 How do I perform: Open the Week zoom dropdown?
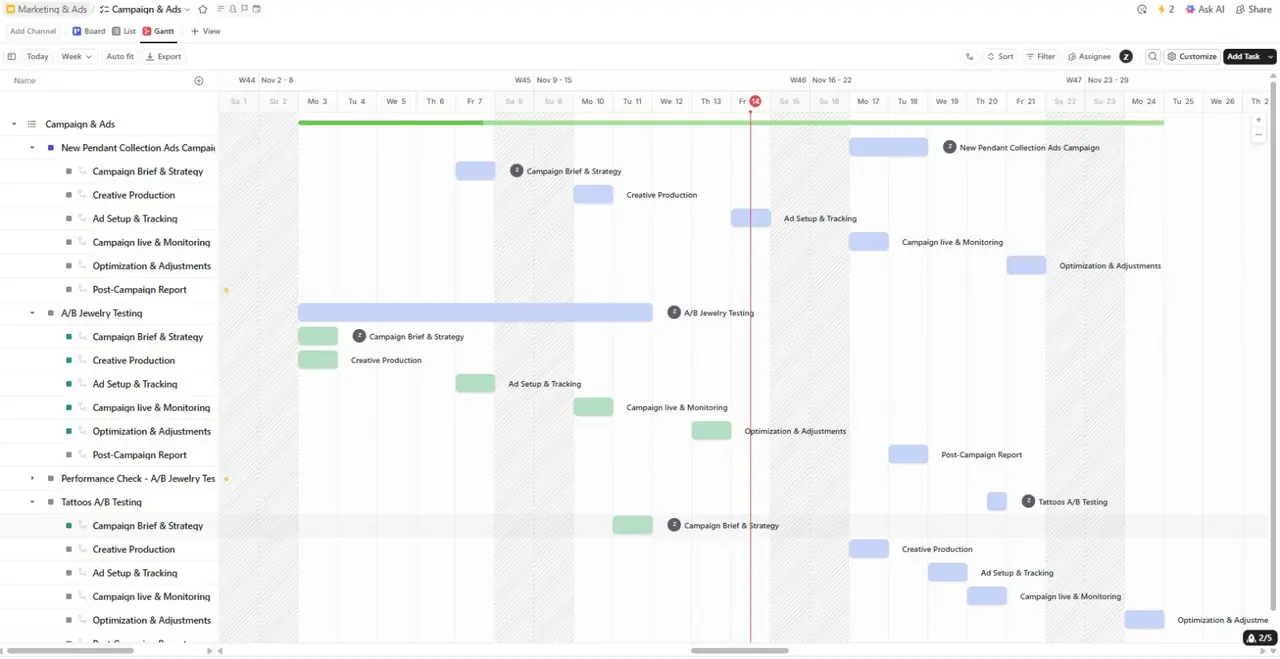(76, 57)
